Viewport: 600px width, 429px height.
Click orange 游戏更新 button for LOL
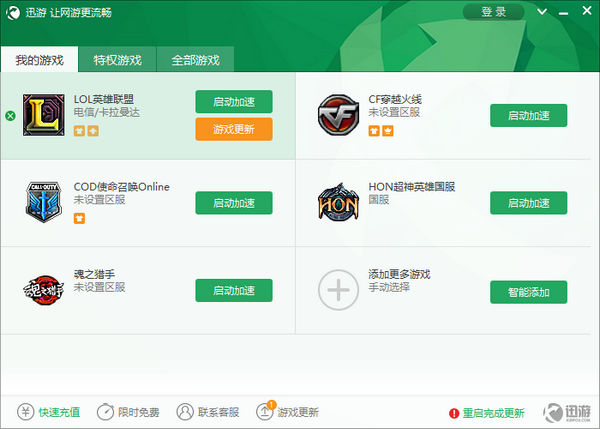(x=234, y=129)
